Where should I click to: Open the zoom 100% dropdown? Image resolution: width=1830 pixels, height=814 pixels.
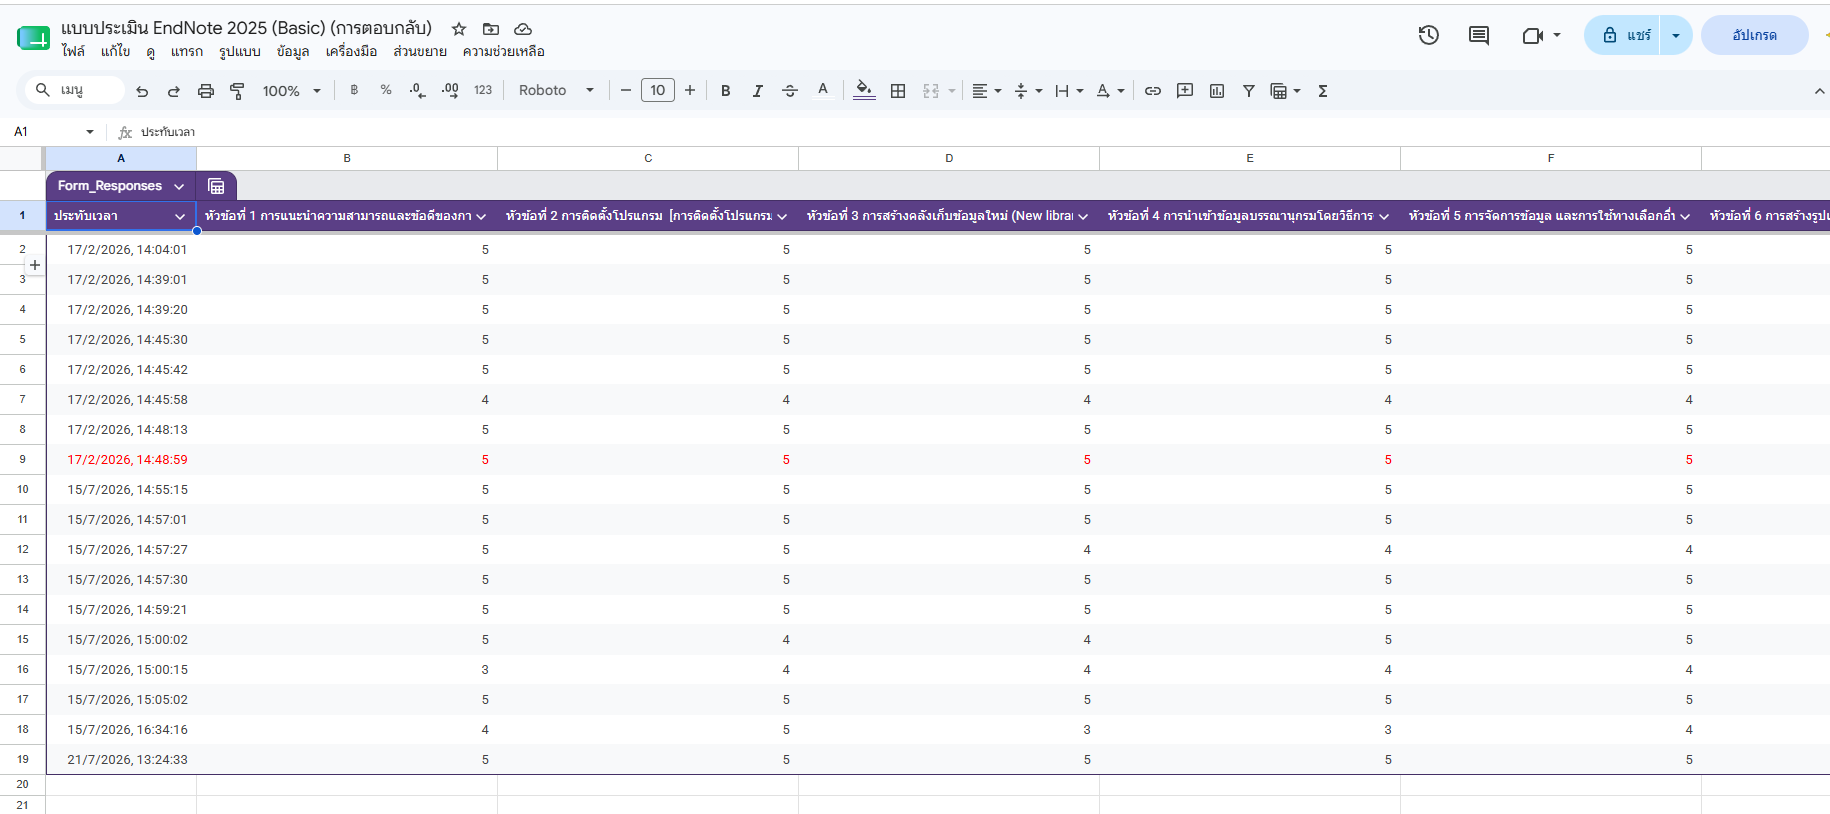coord(292,91)
